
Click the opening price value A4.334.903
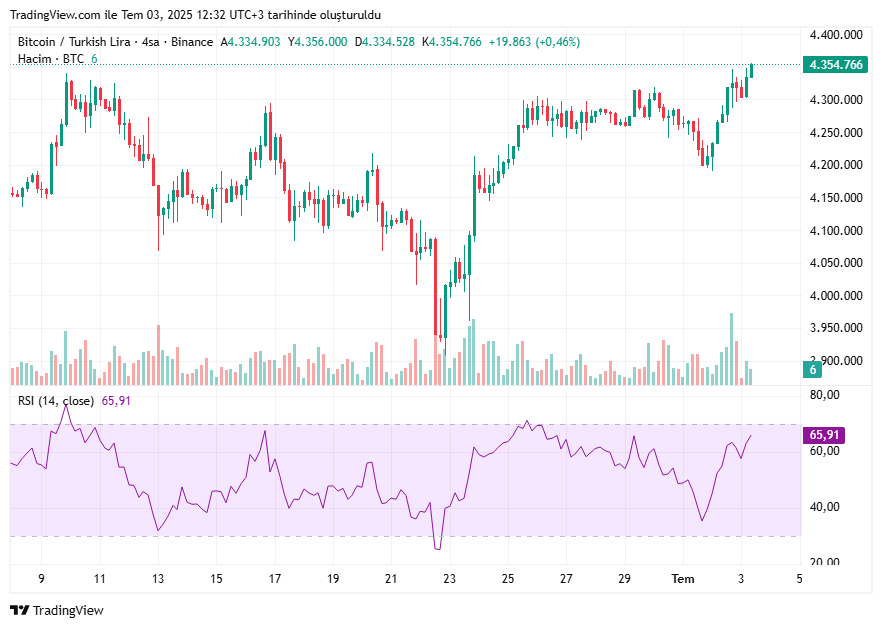[x=250, y=42]
